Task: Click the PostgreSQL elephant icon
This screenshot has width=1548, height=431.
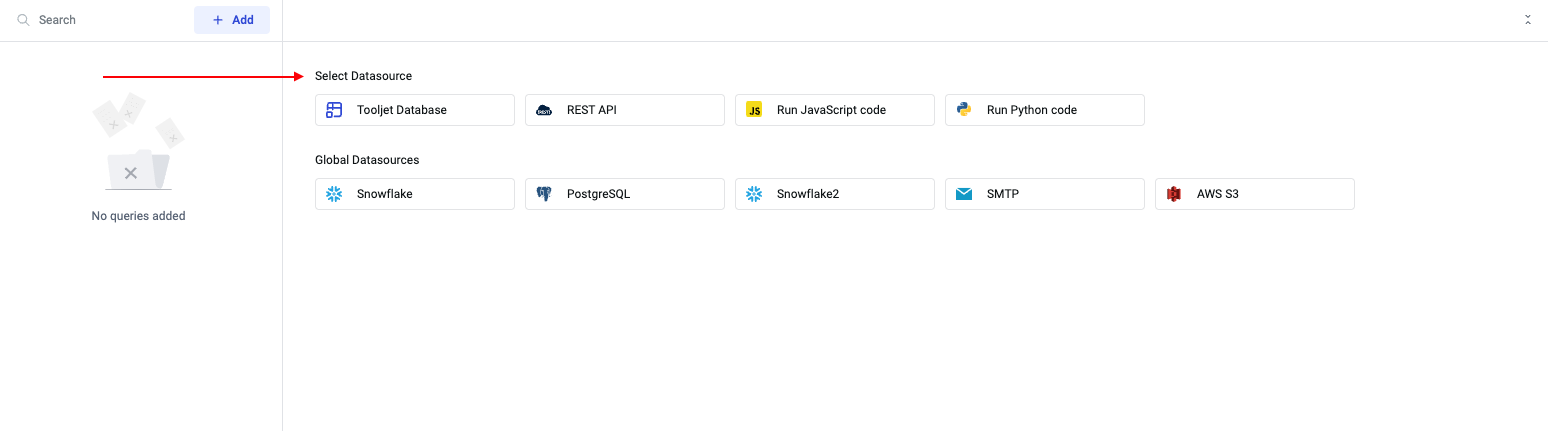Action: (x=544, y=194)
